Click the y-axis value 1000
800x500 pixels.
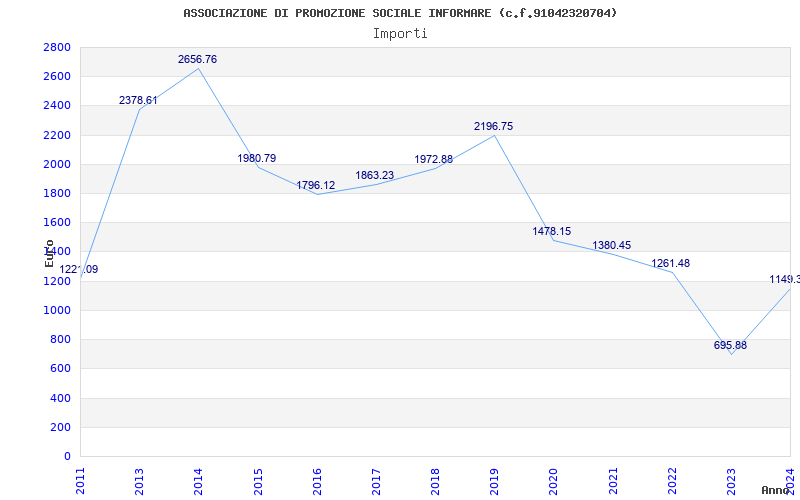(x=57, y=310)
